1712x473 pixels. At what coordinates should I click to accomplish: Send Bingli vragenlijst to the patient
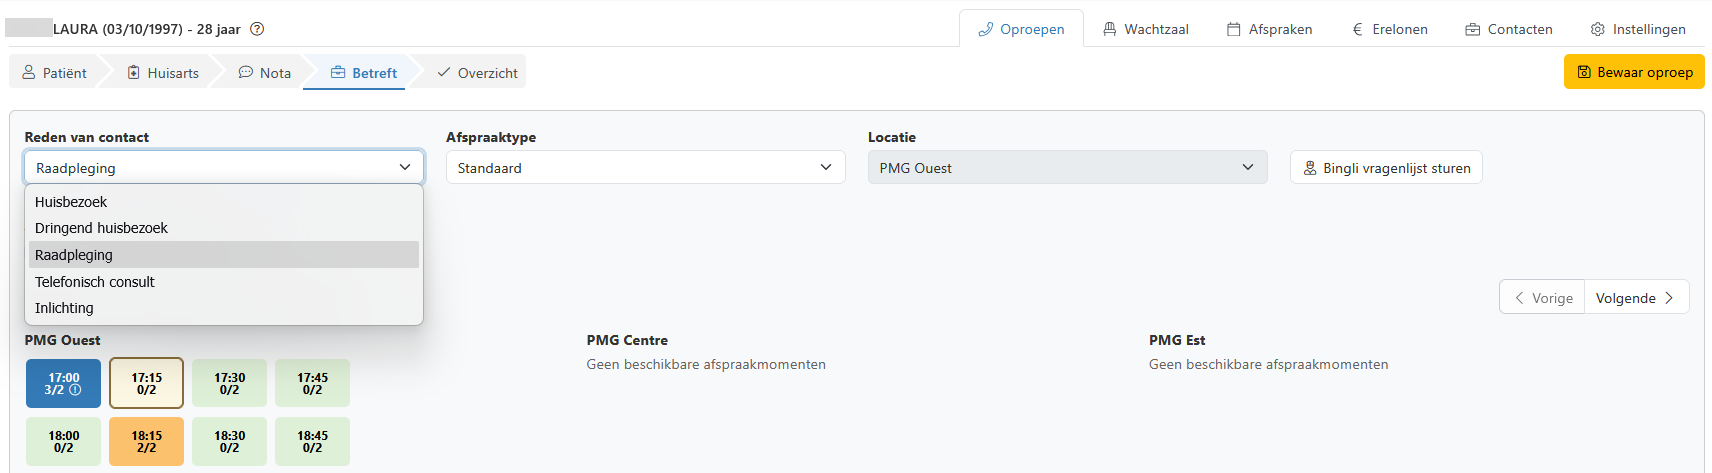click(1386, 168)
